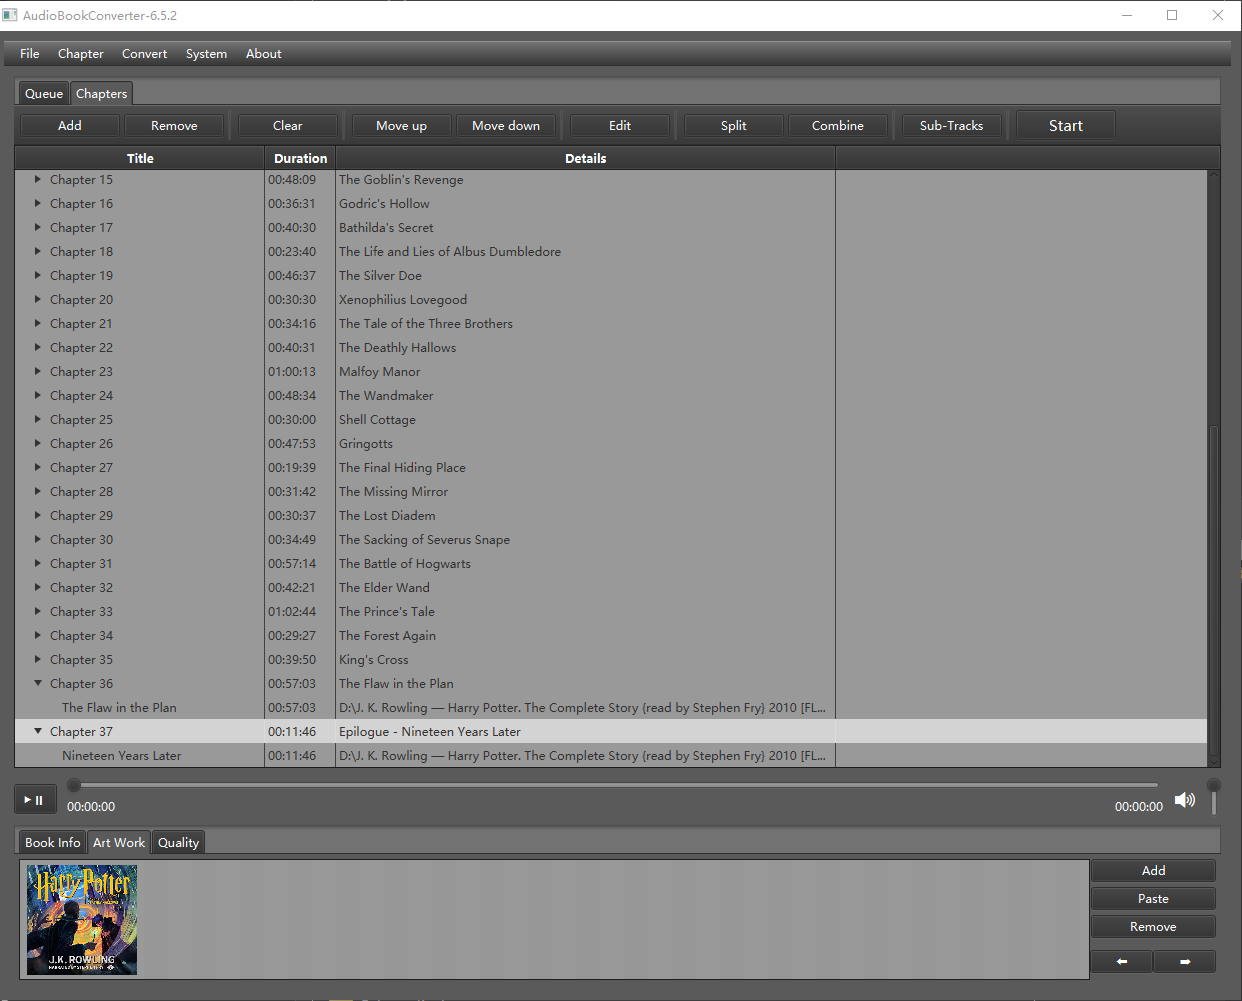
Task: Open the Sub-Tracks tool
Action: coord(950,125)
